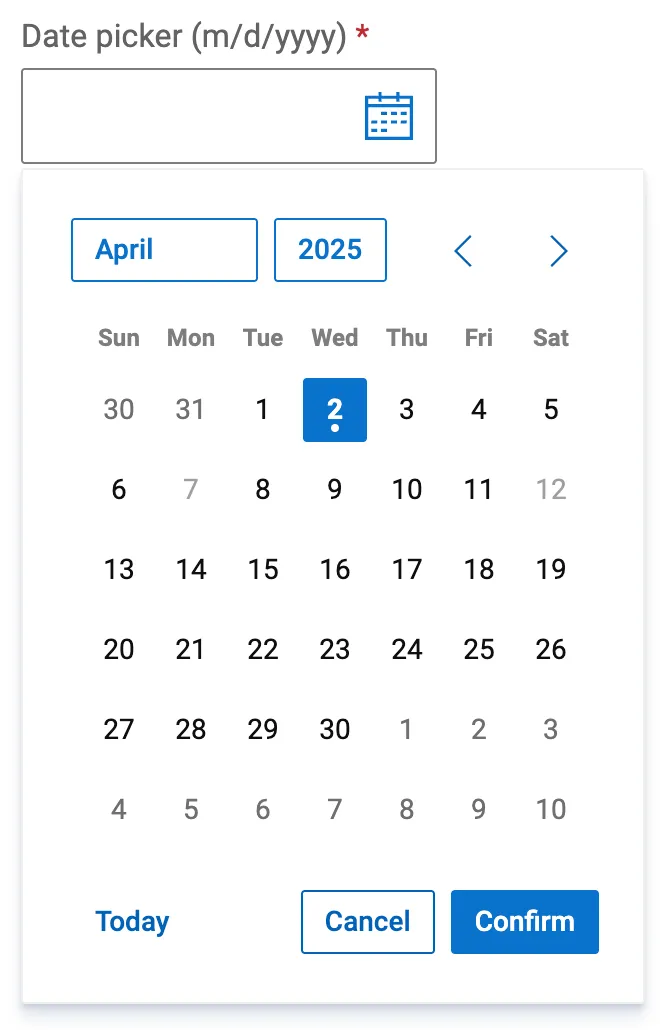672x1030 pixels.
Task: Open the 2025 year dropdown
Action: (x=330, y=250)
